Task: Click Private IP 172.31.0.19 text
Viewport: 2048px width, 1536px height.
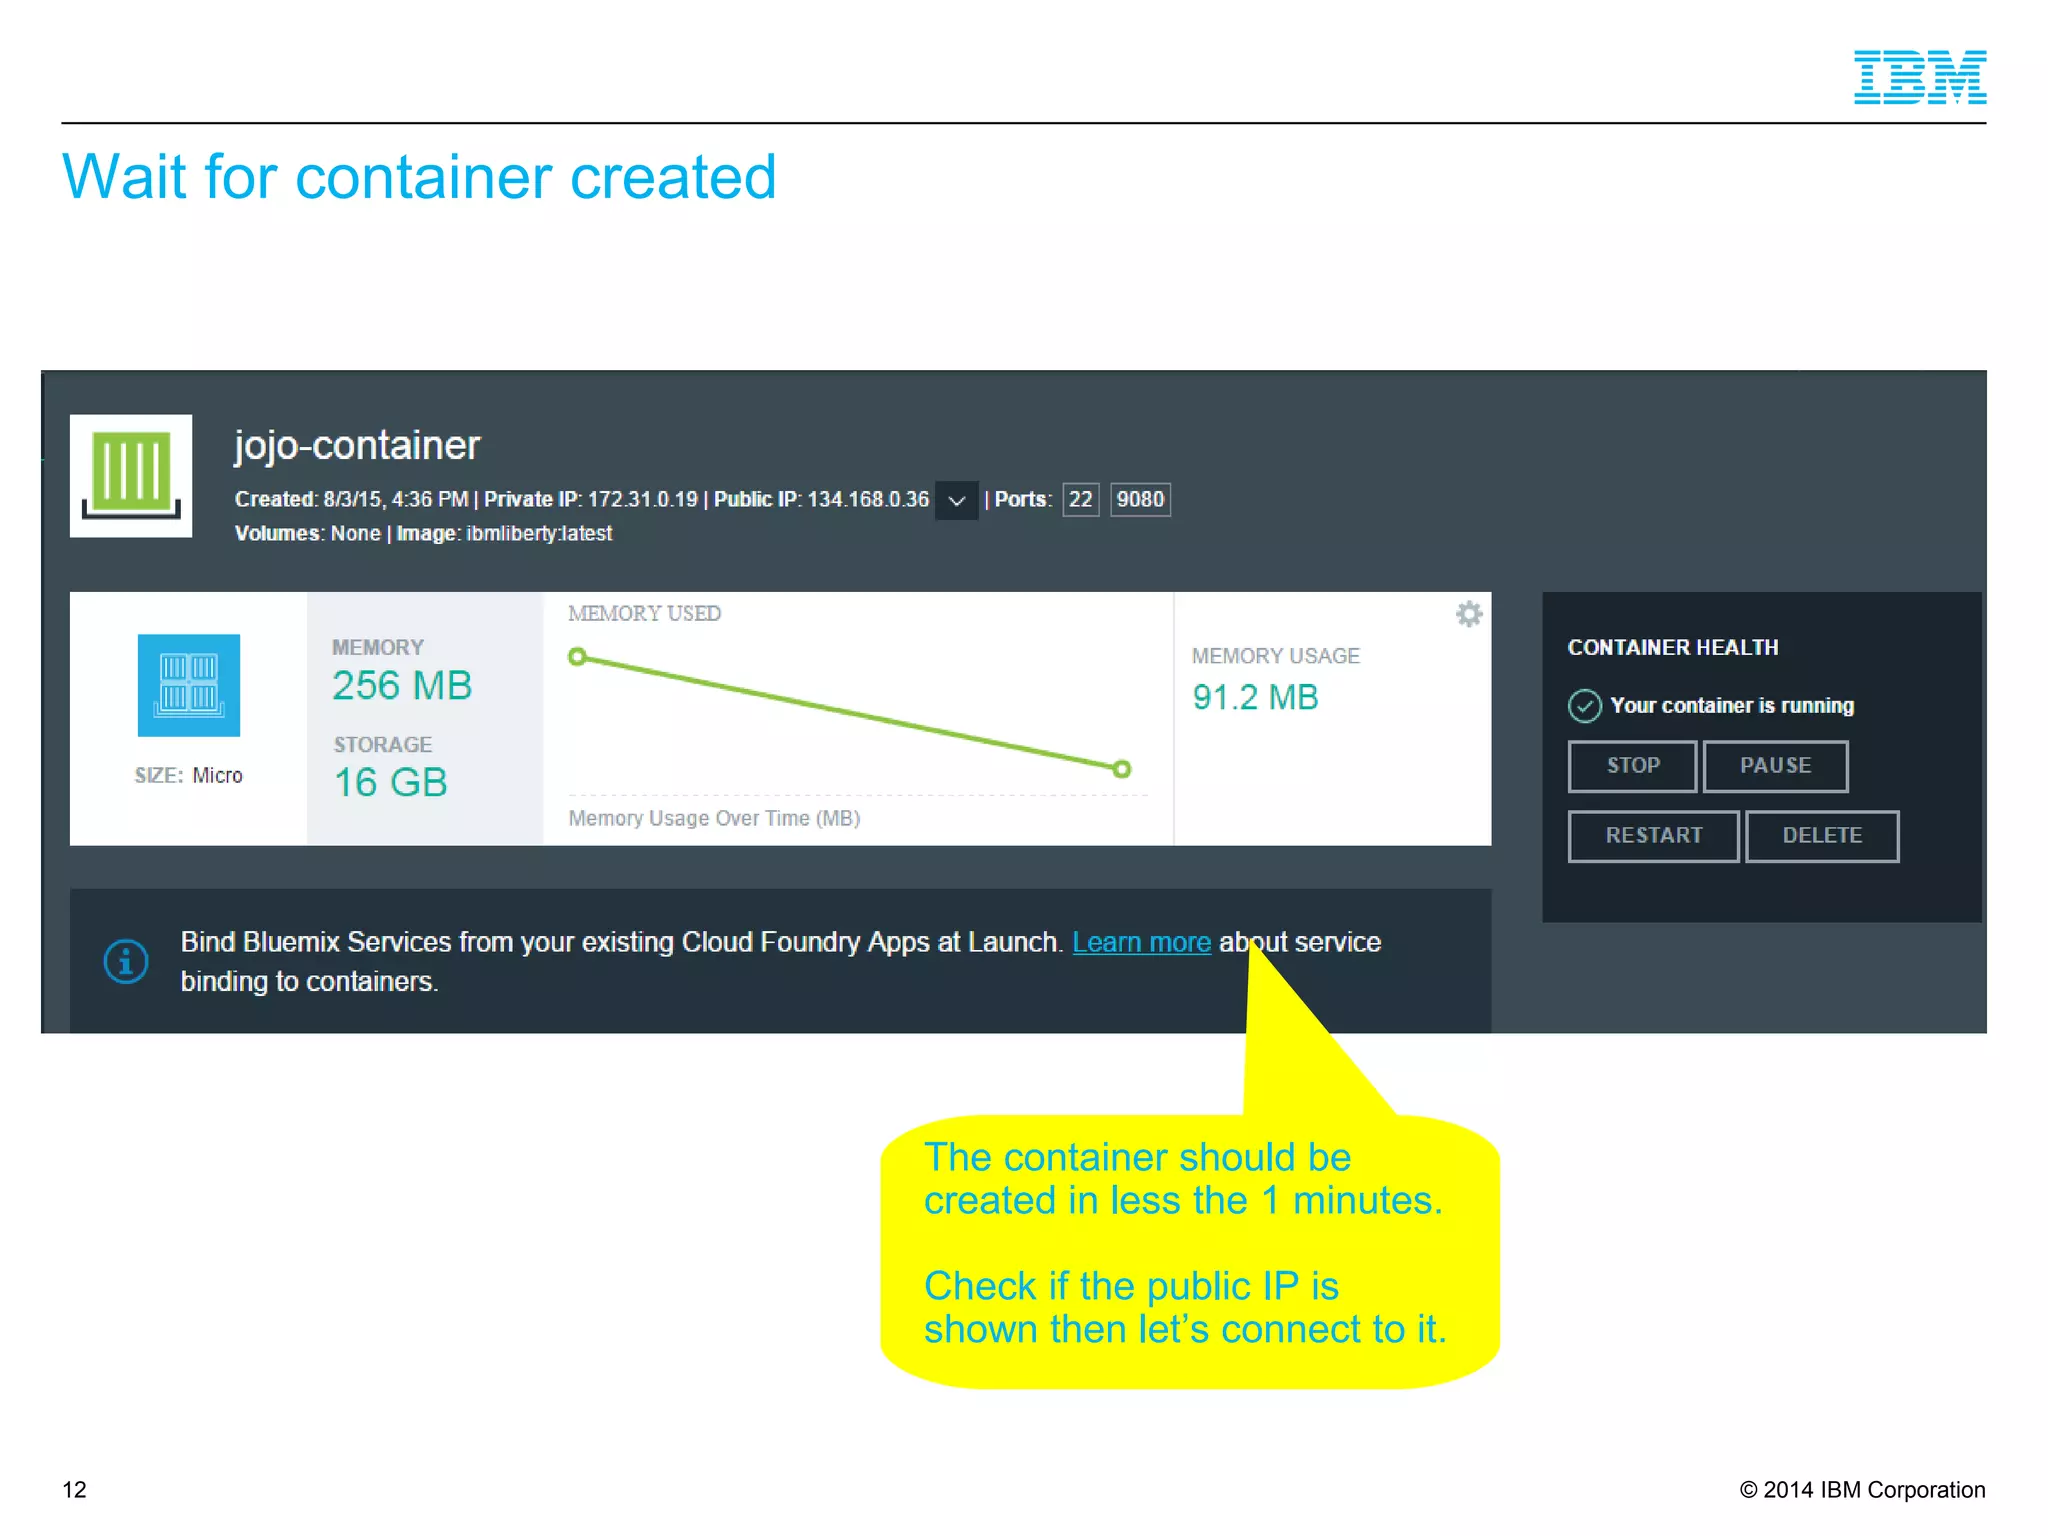Action: coord(591,499)
